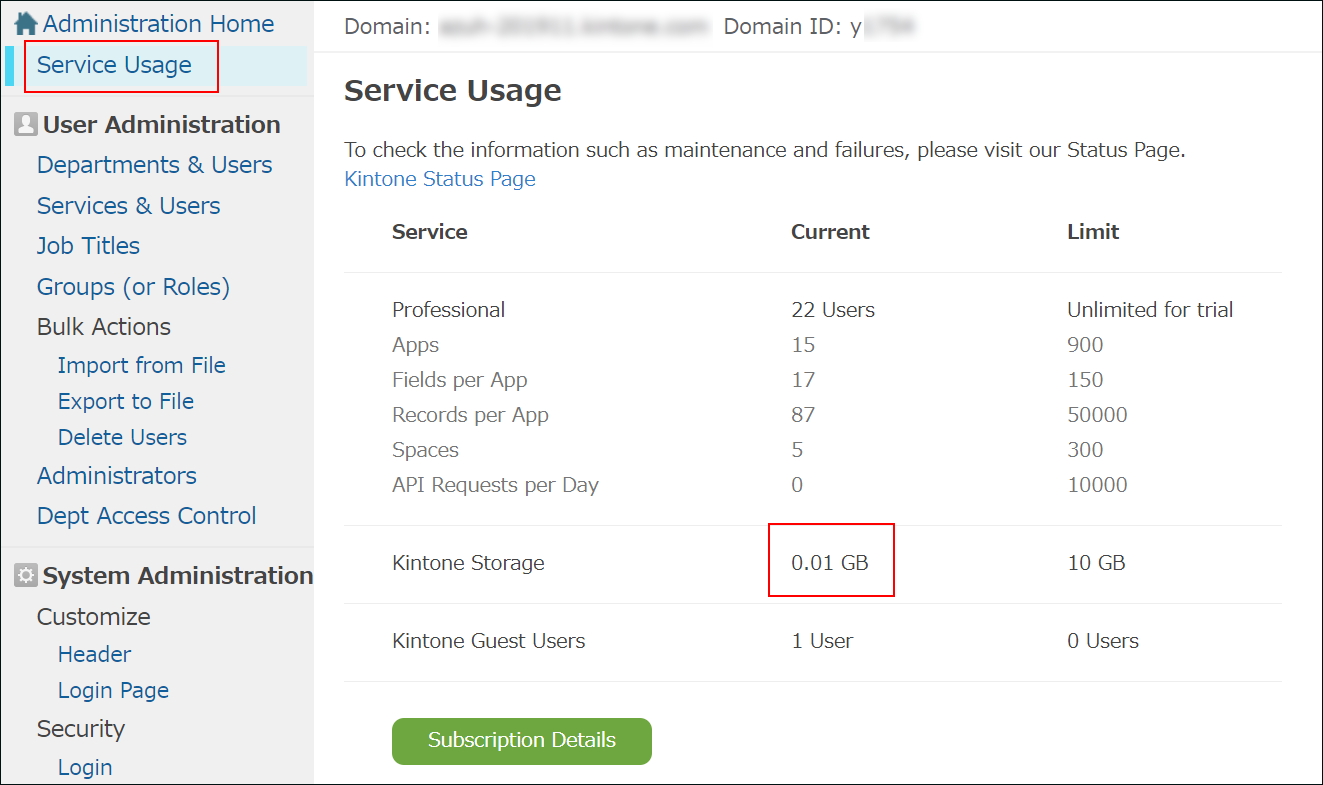Go to the Administrators settings
This screenshot has height=785, width=1323.
pyautogui.click(x=116, y=475)
